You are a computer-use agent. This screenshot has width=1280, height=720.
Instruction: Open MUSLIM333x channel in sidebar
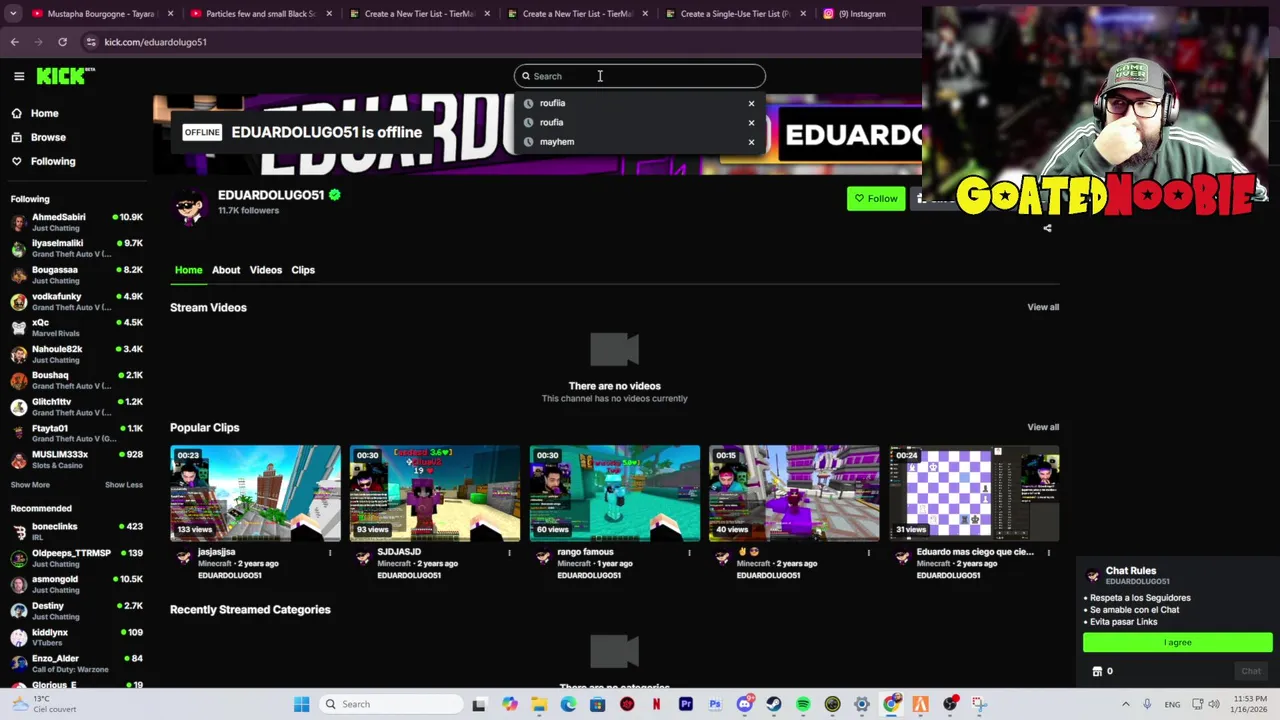[x=76, y=459]
